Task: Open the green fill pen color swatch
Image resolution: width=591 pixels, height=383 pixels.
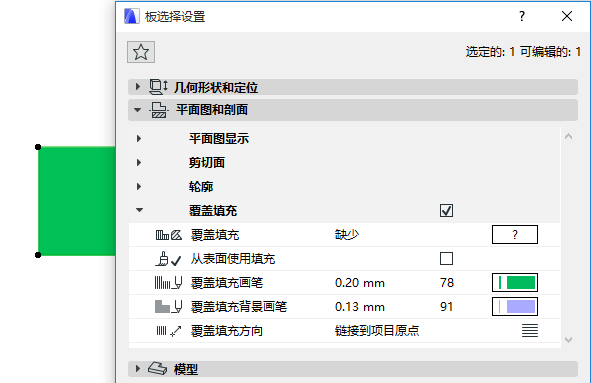Action: (514, 283)
